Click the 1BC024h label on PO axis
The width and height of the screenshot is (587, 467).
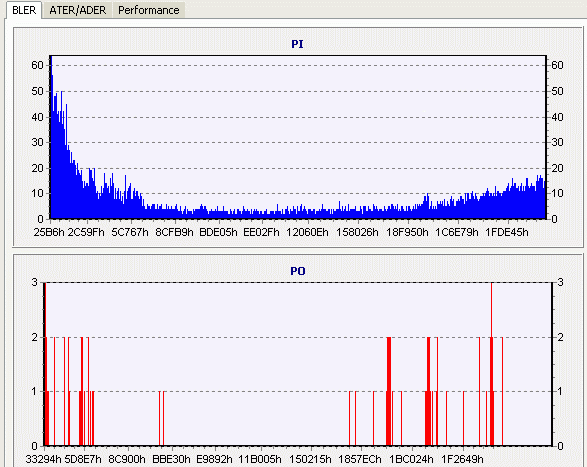click(411, 459)
